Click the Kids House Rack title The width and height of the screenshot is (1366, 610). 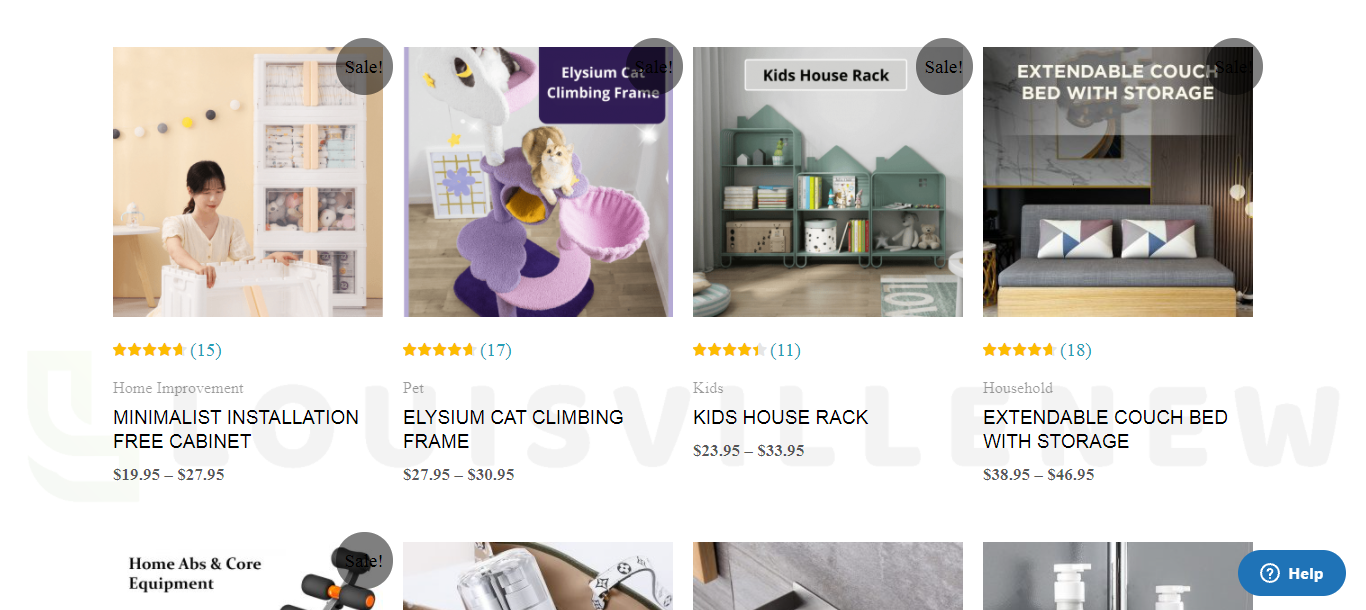tap(780, 417)
